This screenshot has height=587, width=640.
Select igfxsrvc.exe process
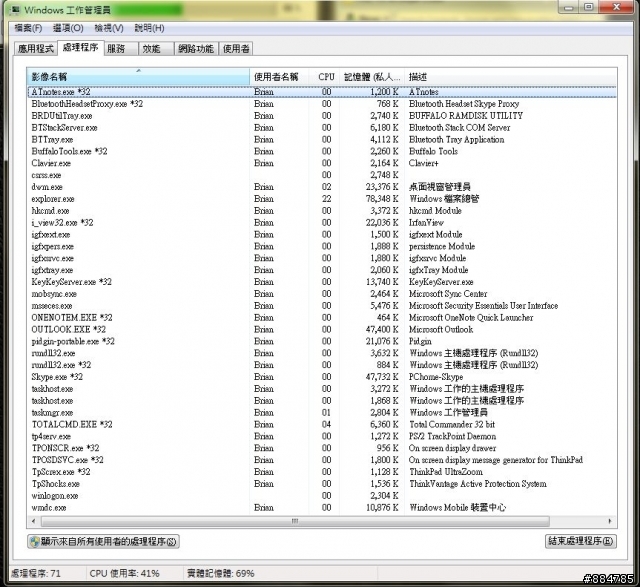click(x=322, y=258)
